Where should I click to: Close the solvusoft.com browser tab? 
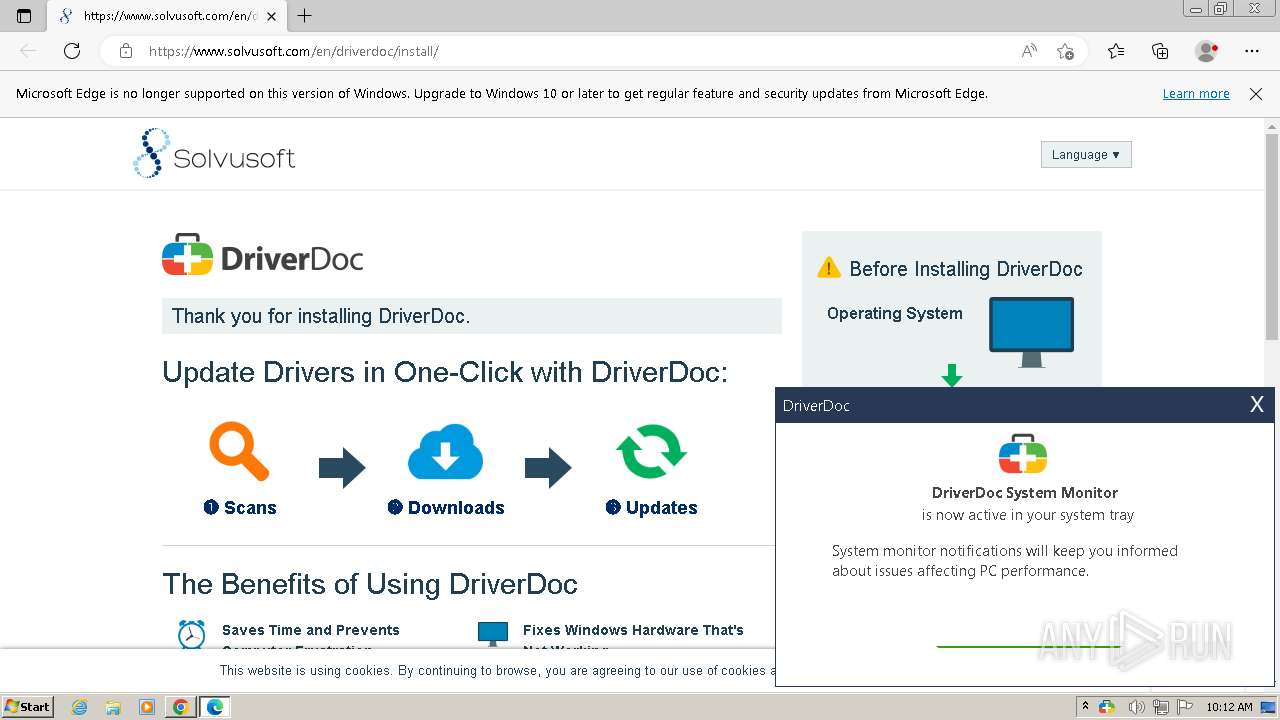point(271,16)
